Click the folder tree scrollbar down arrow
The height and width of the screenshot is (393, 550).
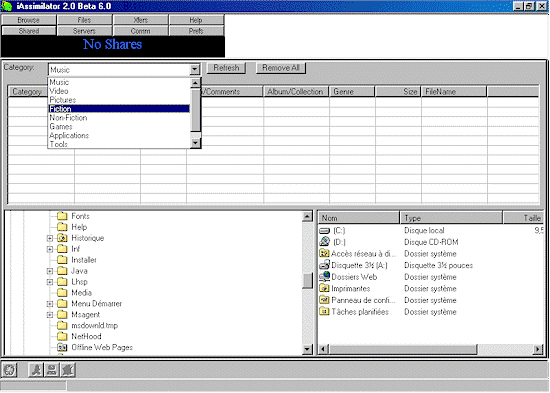307,349
